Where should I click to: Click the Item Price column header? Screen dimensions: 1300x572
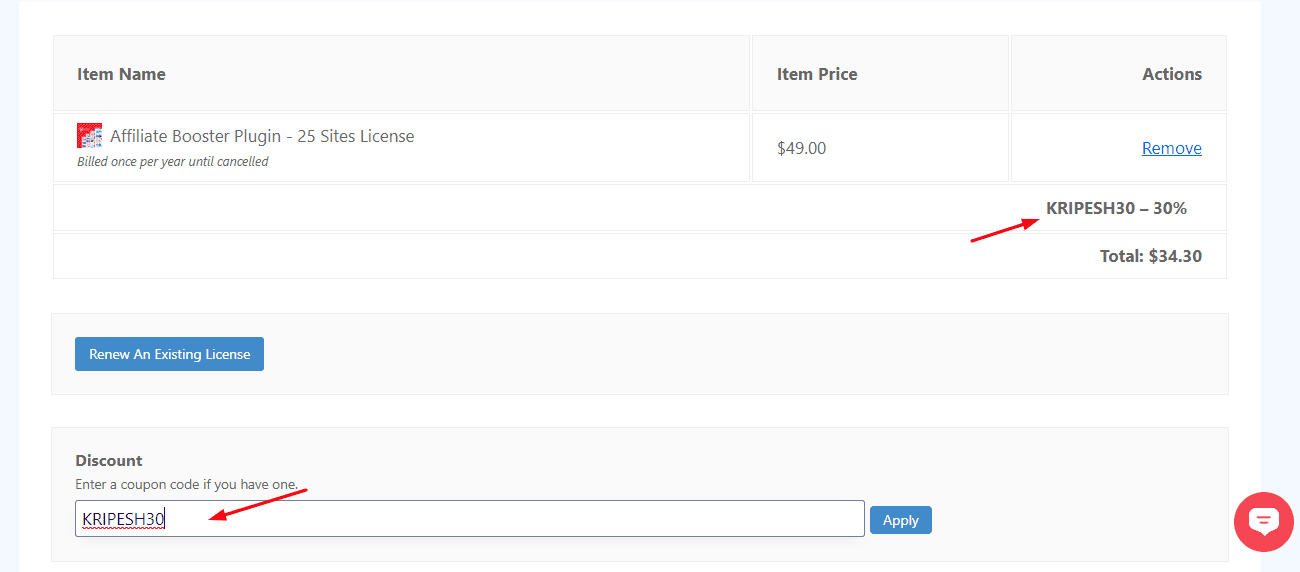point(817,74)
